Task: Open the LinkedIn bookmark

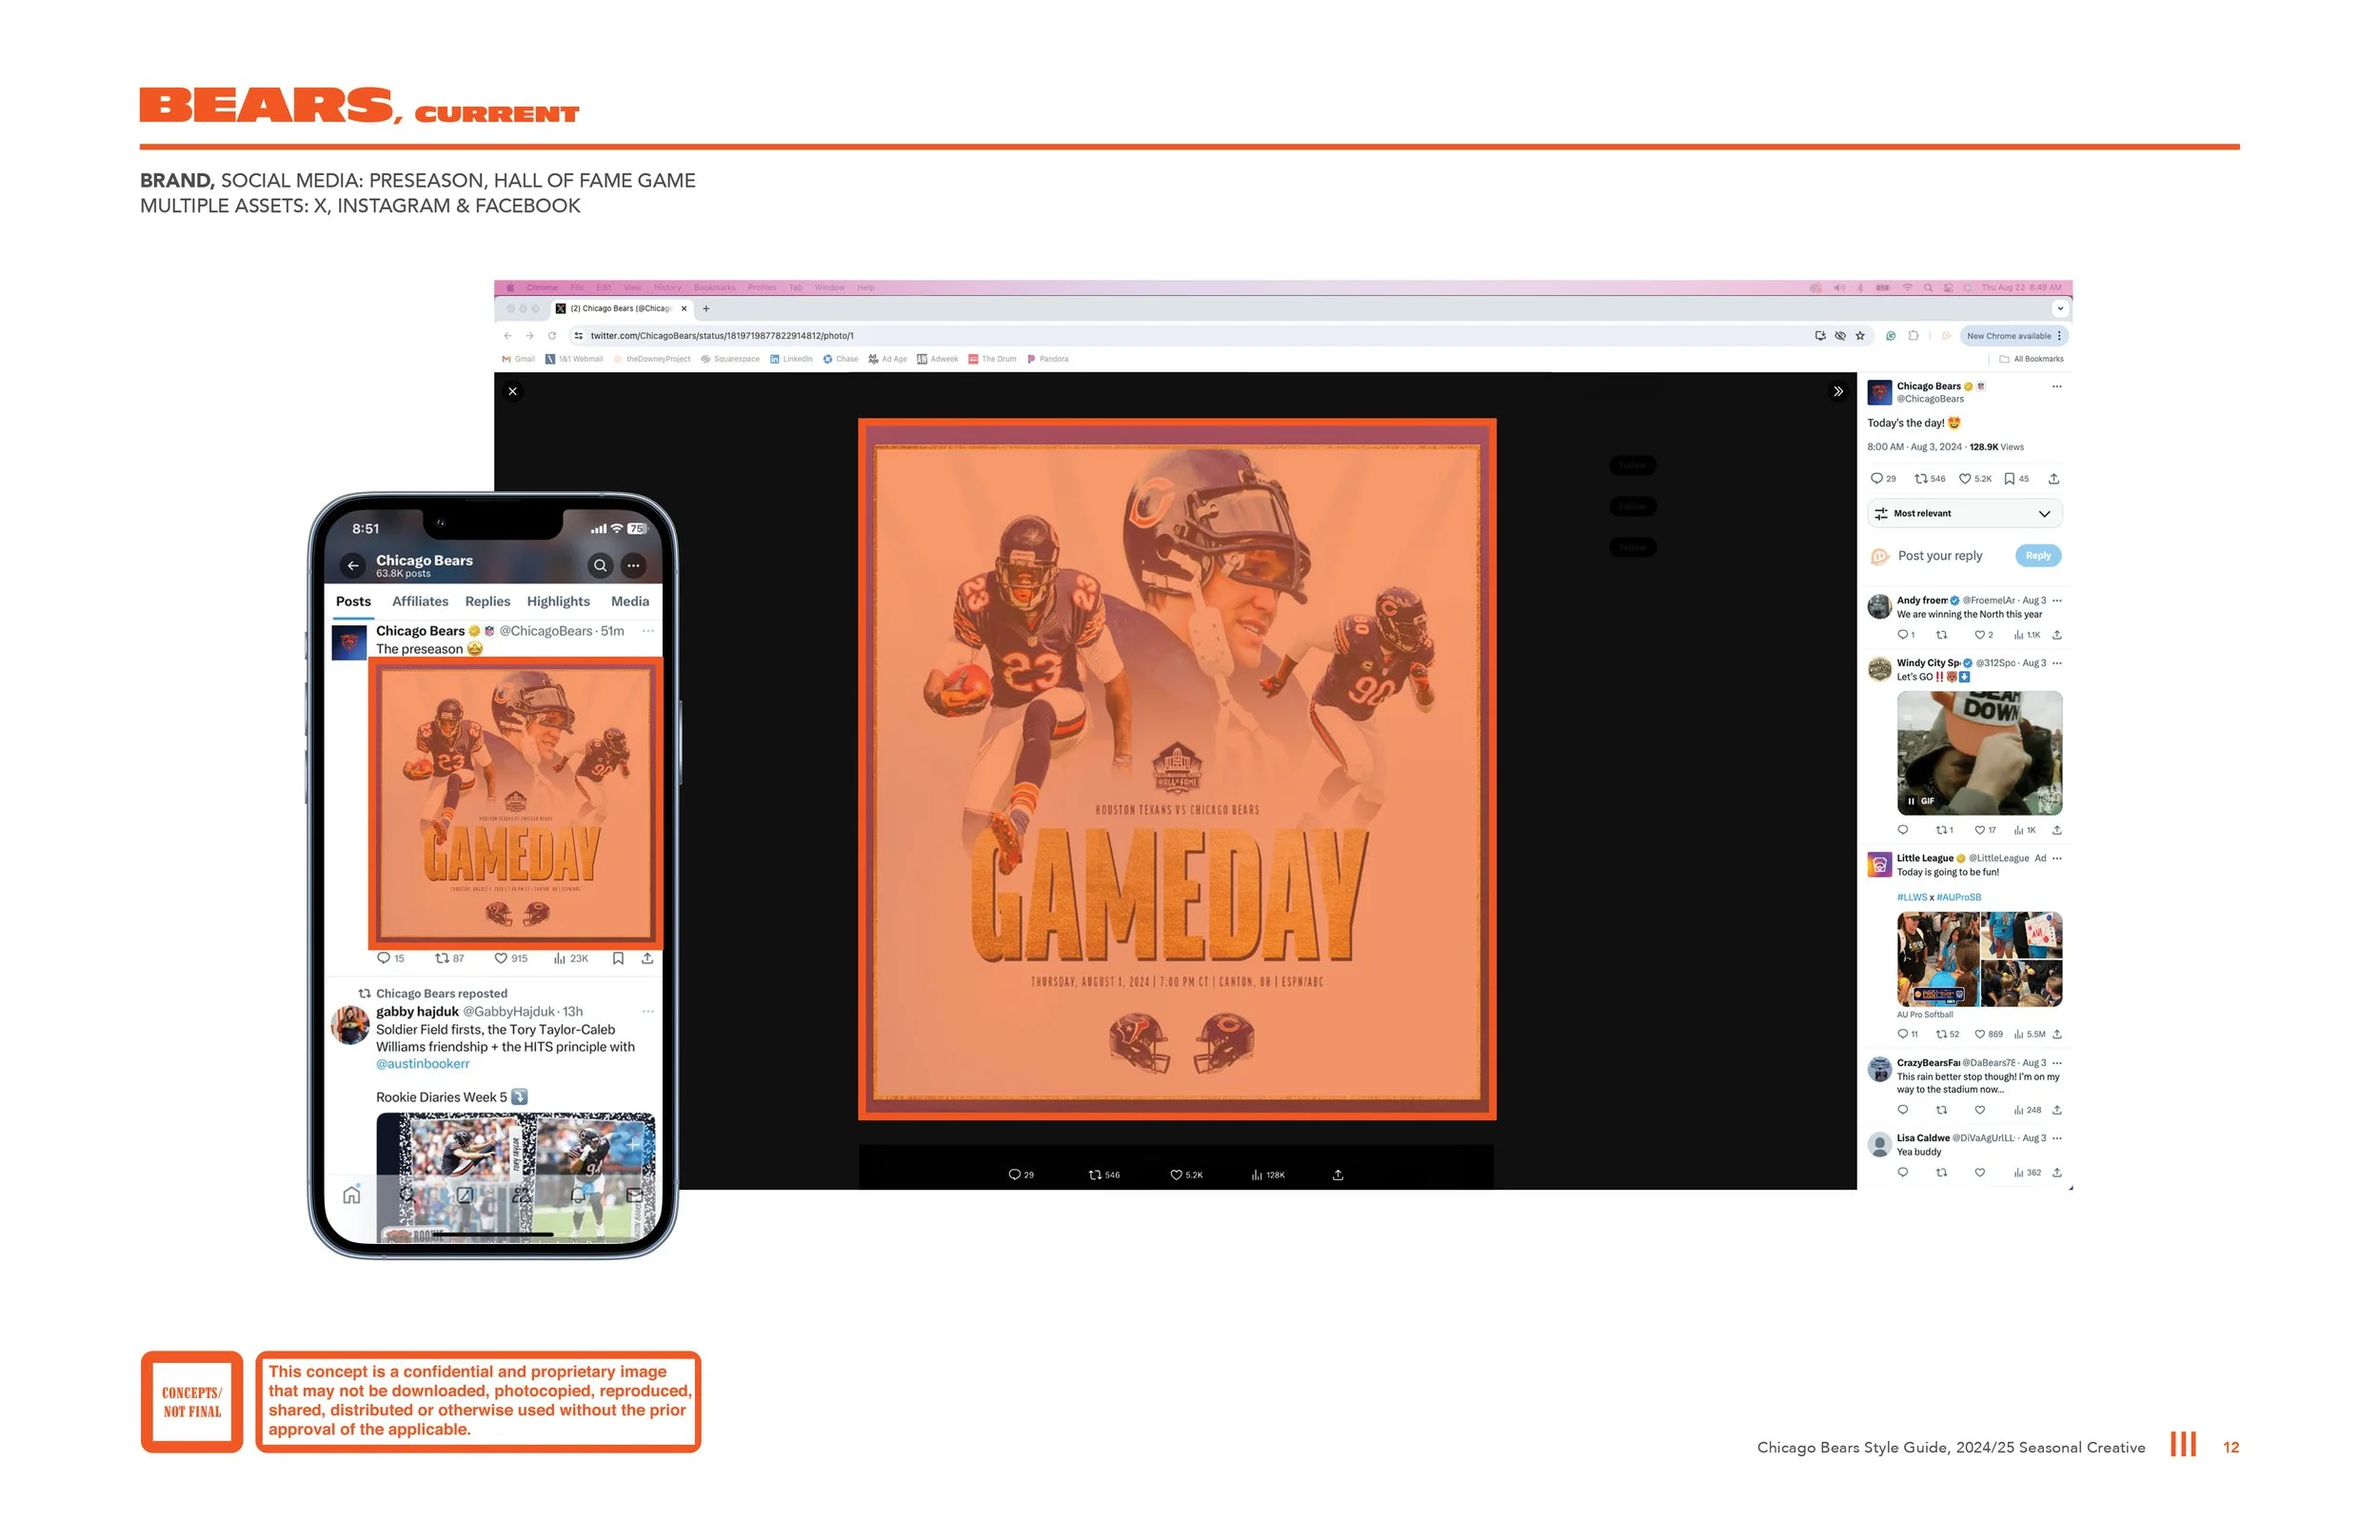Action: point(791,359)
